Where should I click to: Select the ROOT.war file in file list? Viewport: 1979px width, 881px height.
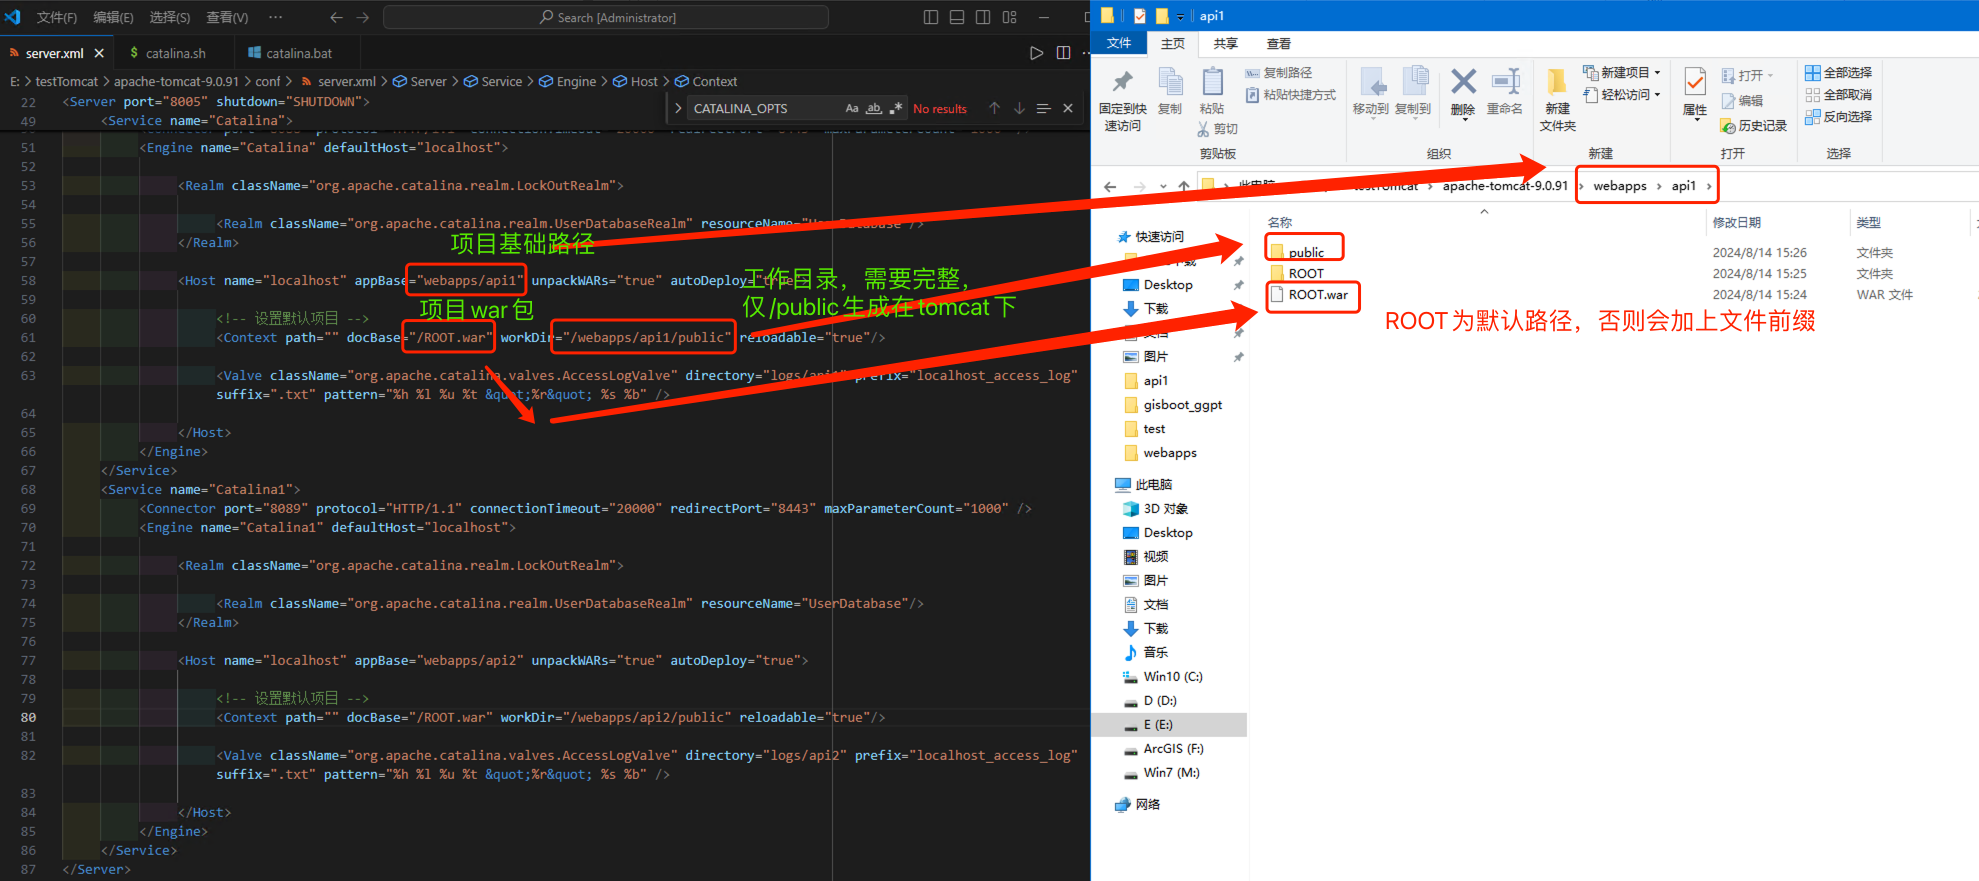pos(1317,295)
